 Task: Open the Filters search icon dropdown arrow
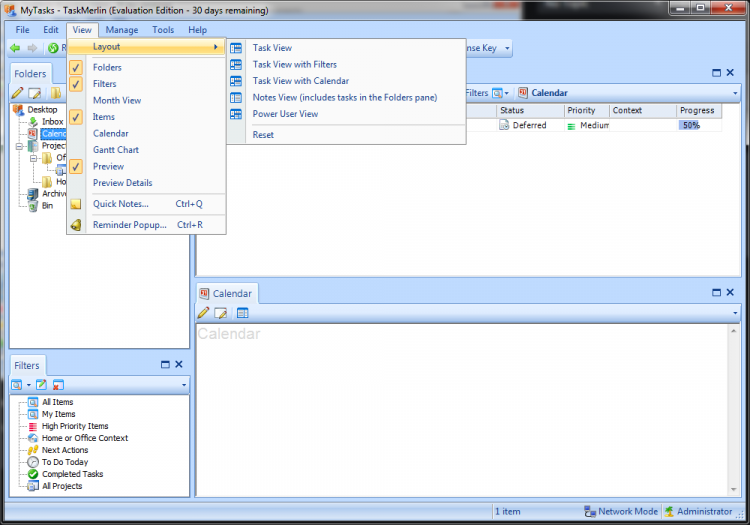[x=29, y=385]
